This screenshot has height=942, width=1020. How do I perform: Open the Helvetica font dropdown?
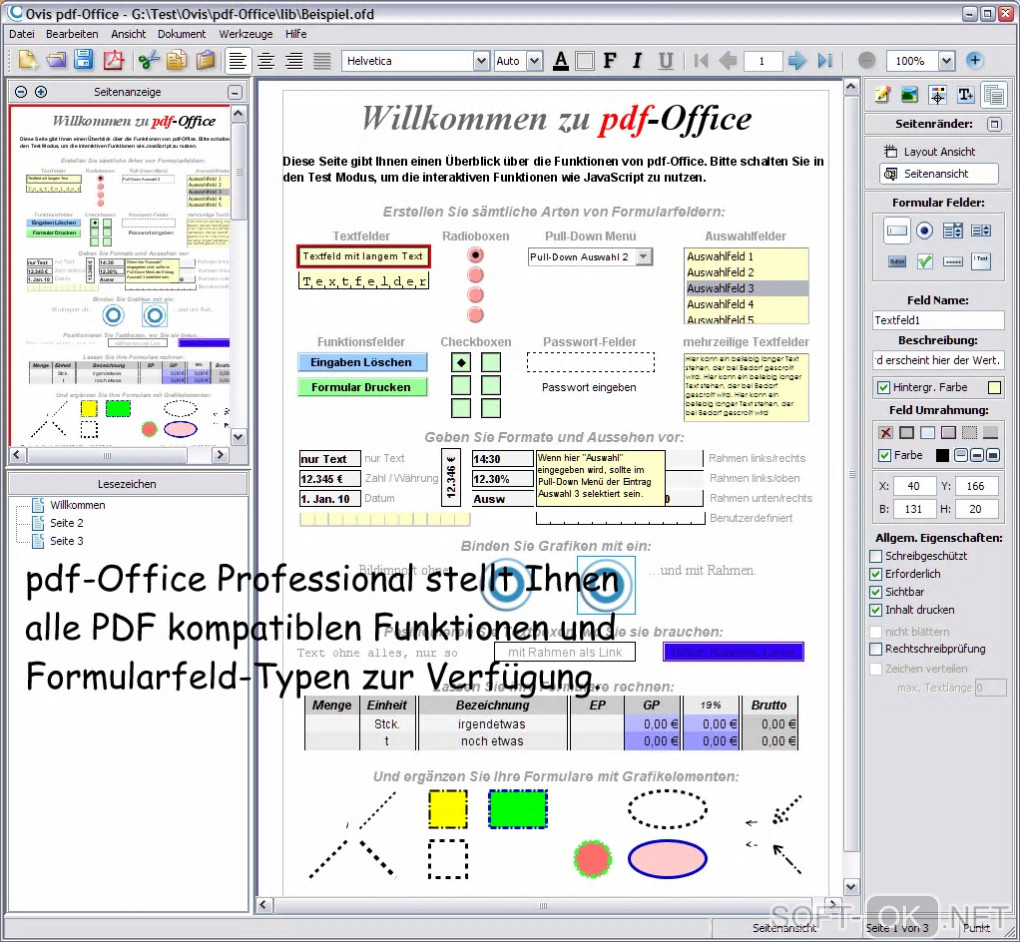click(481, 61)
